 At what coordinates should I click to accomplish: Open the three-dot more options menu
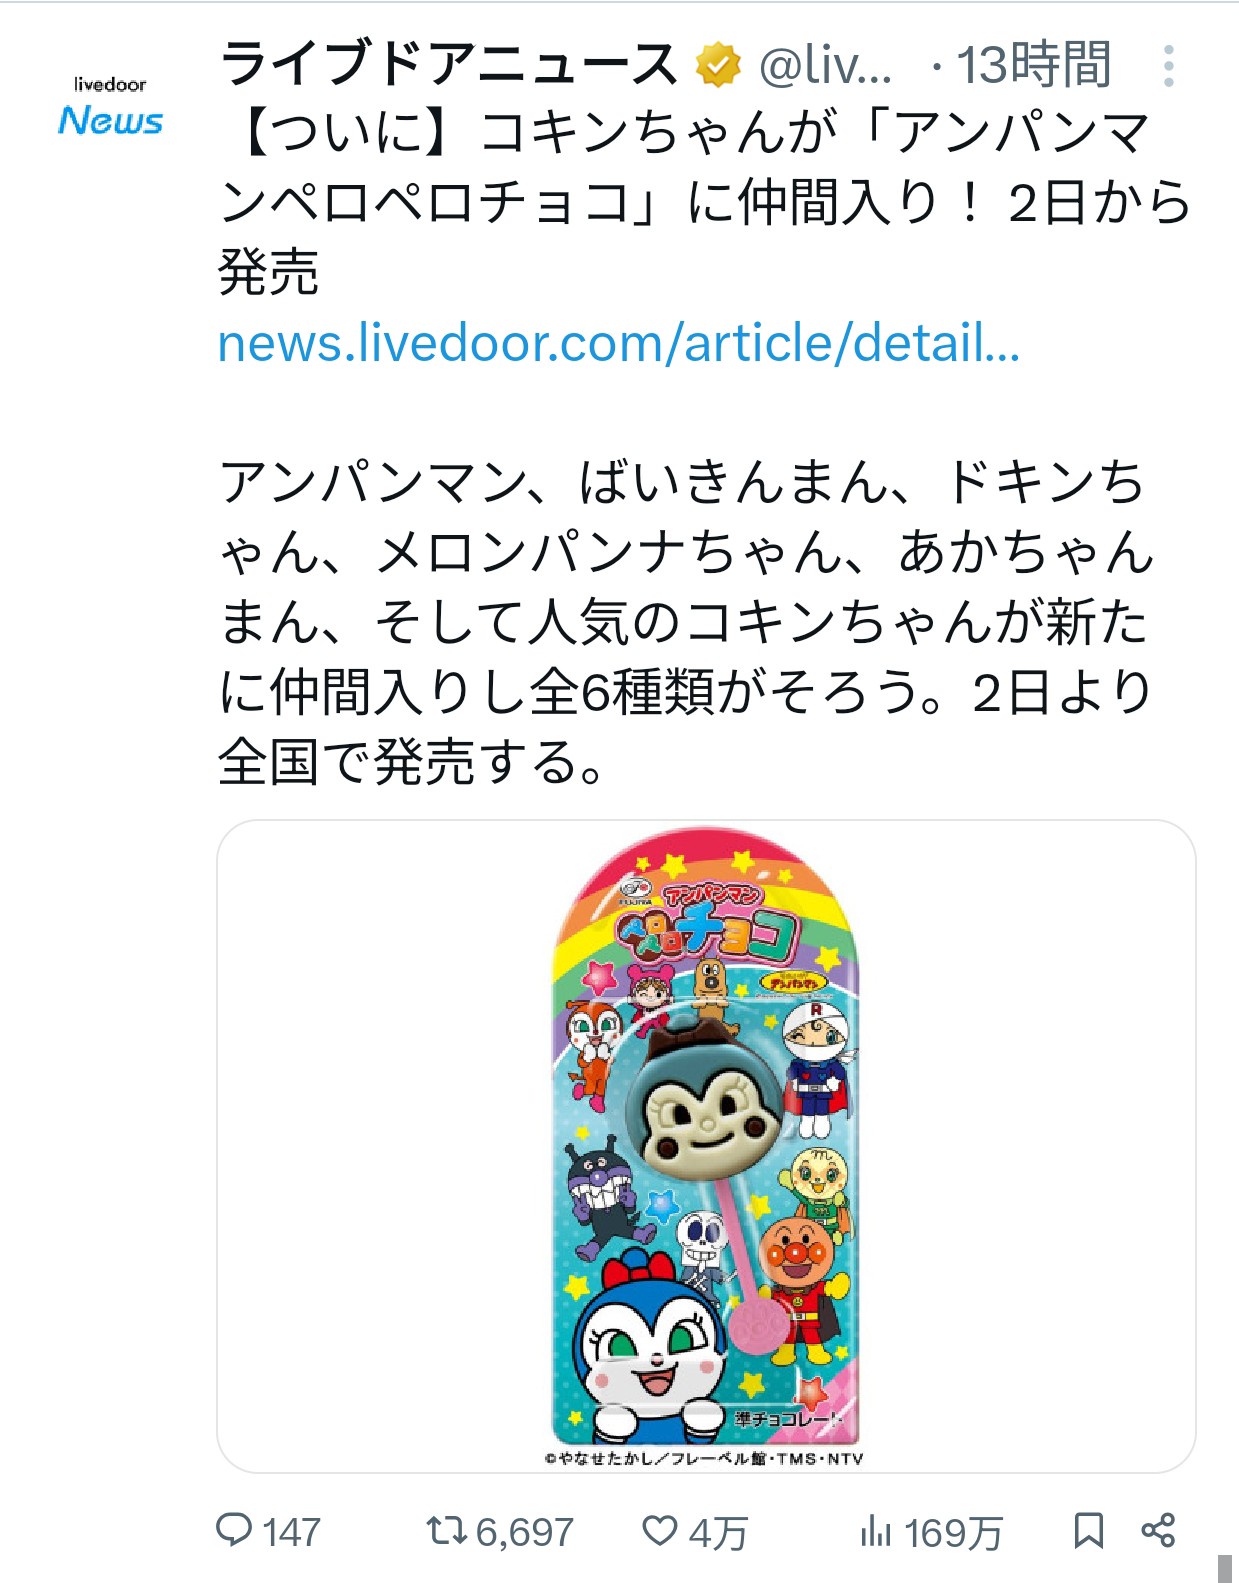[1168, 65]
